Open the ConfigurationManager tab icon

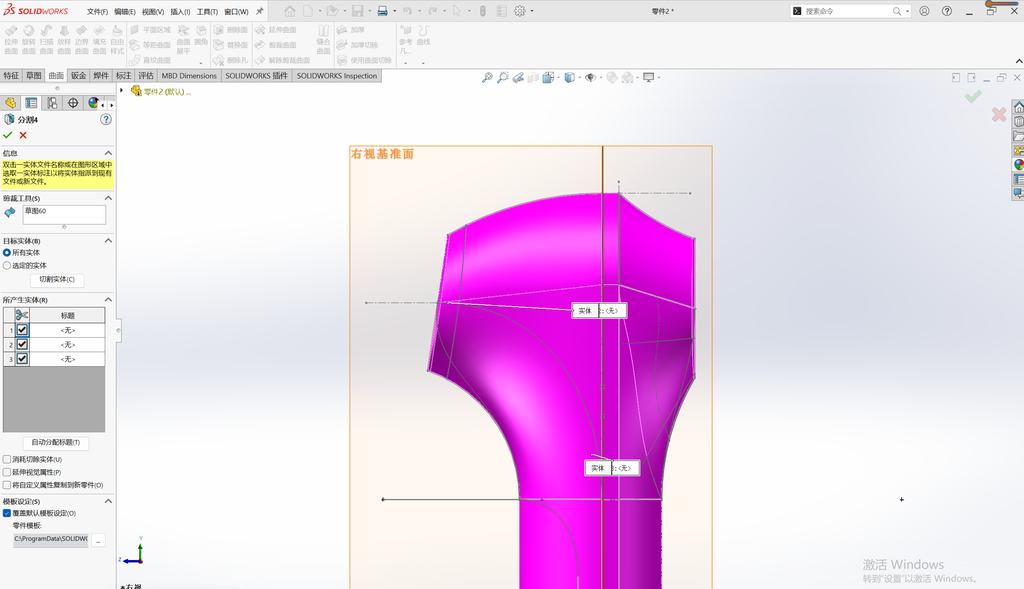click(52, 103)
